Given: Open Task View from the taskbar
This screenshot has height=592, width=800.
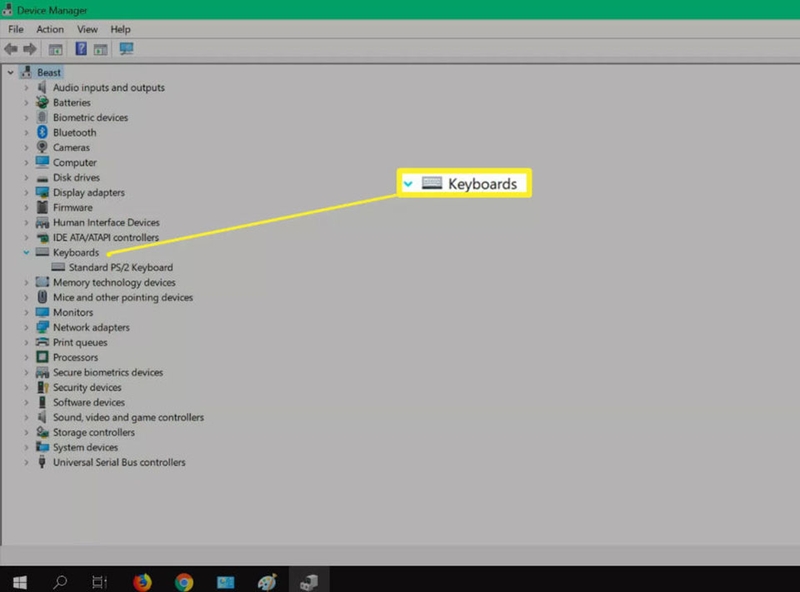Looking at the screenshot, I should click(x=99, y=581).
